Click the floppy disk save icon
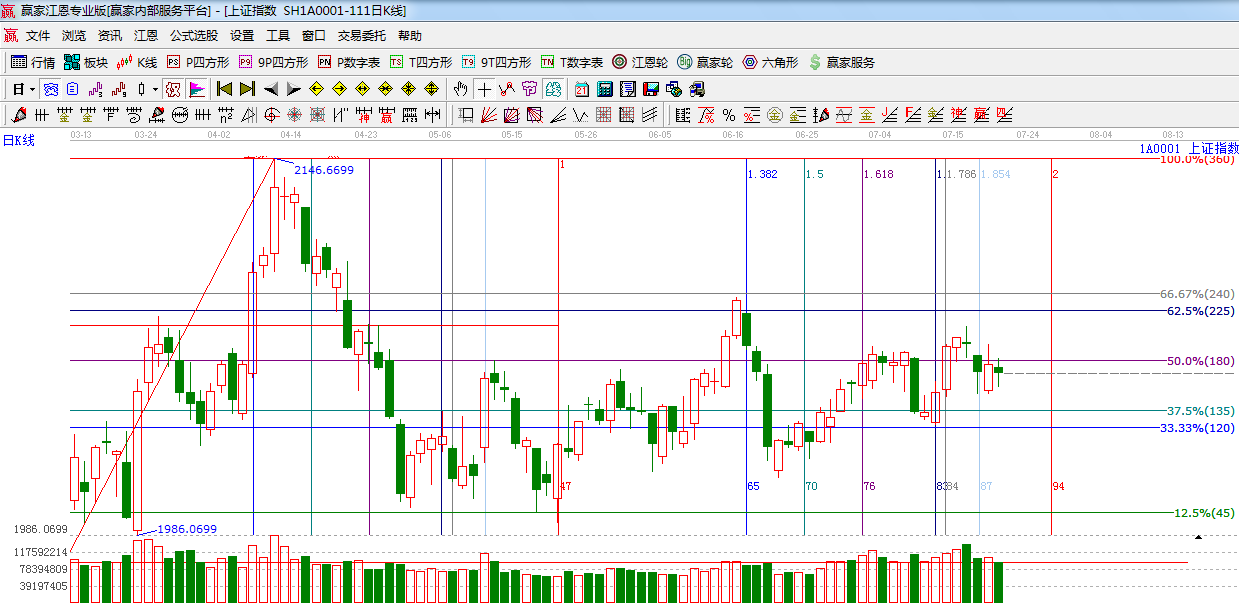 [651, 89]
